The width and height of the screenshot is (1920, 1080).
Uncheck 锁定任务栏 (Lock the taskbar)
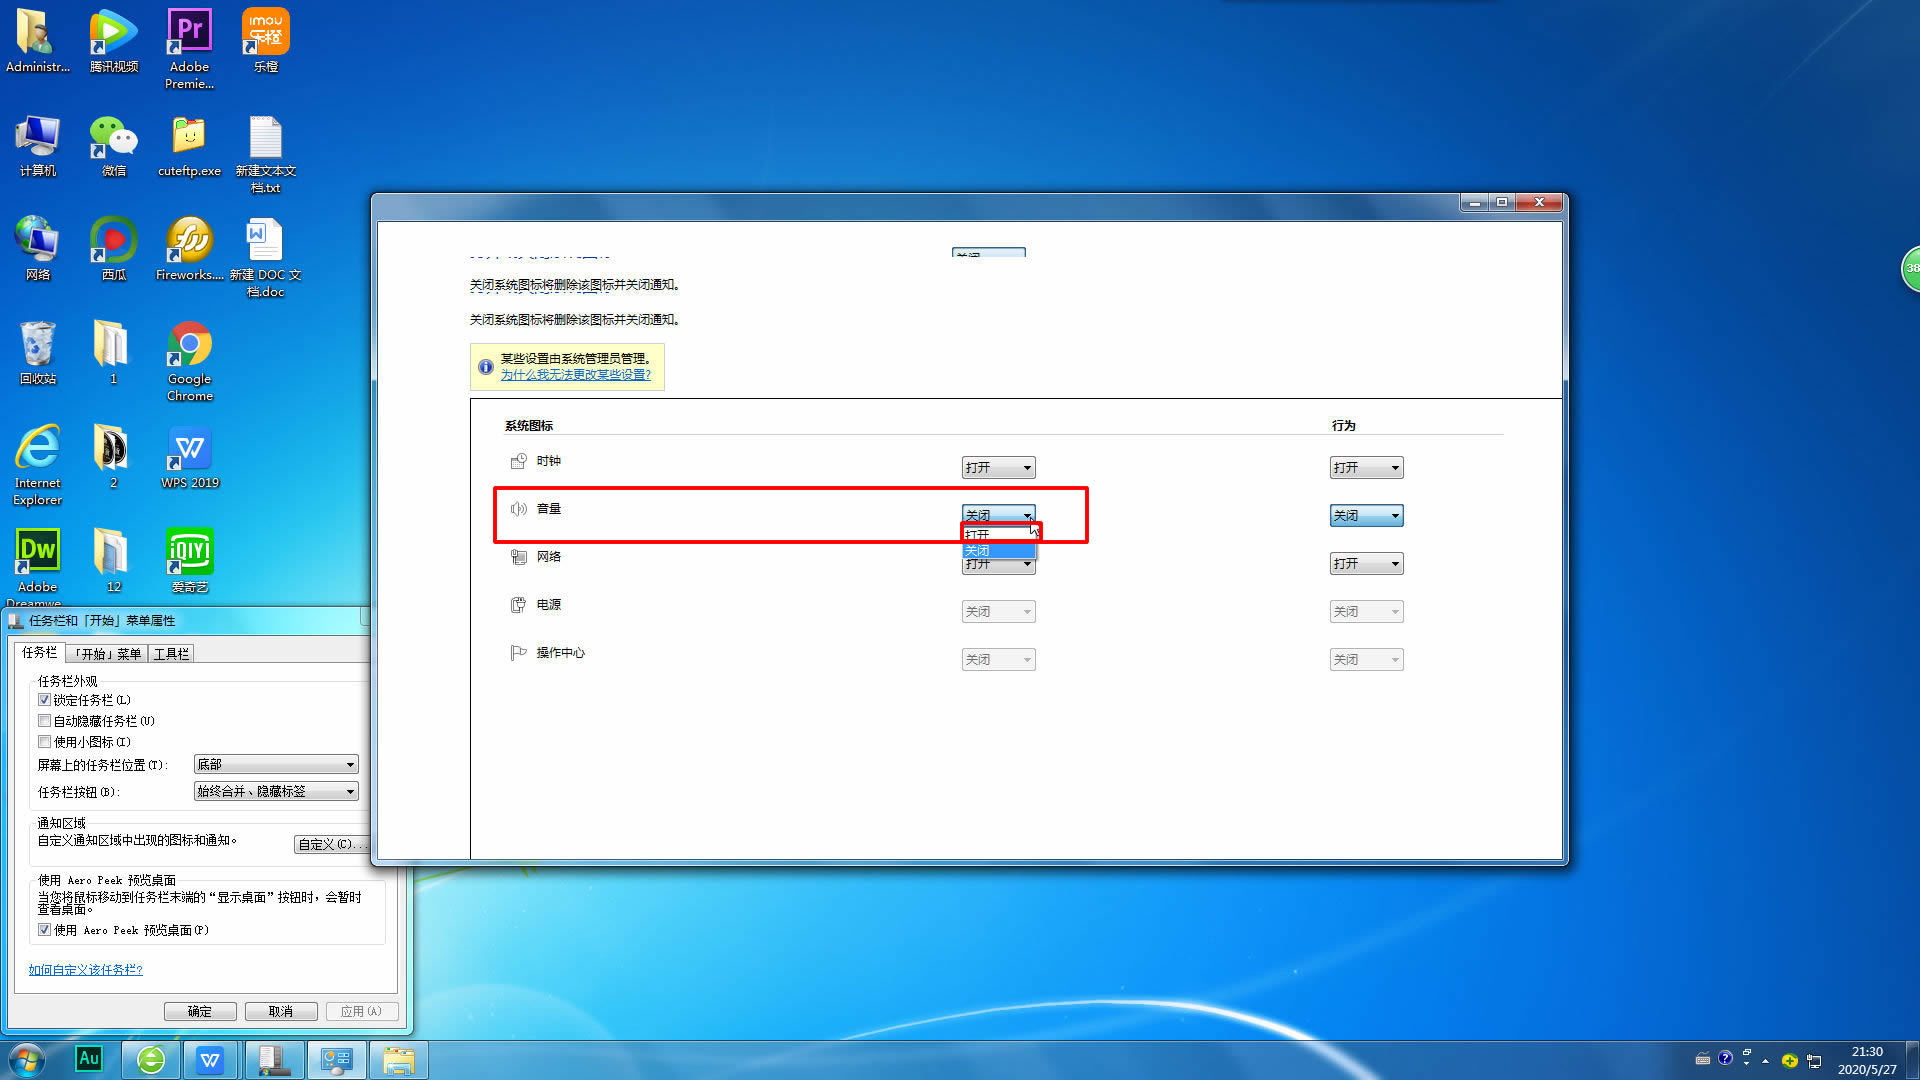coord(45,699)
